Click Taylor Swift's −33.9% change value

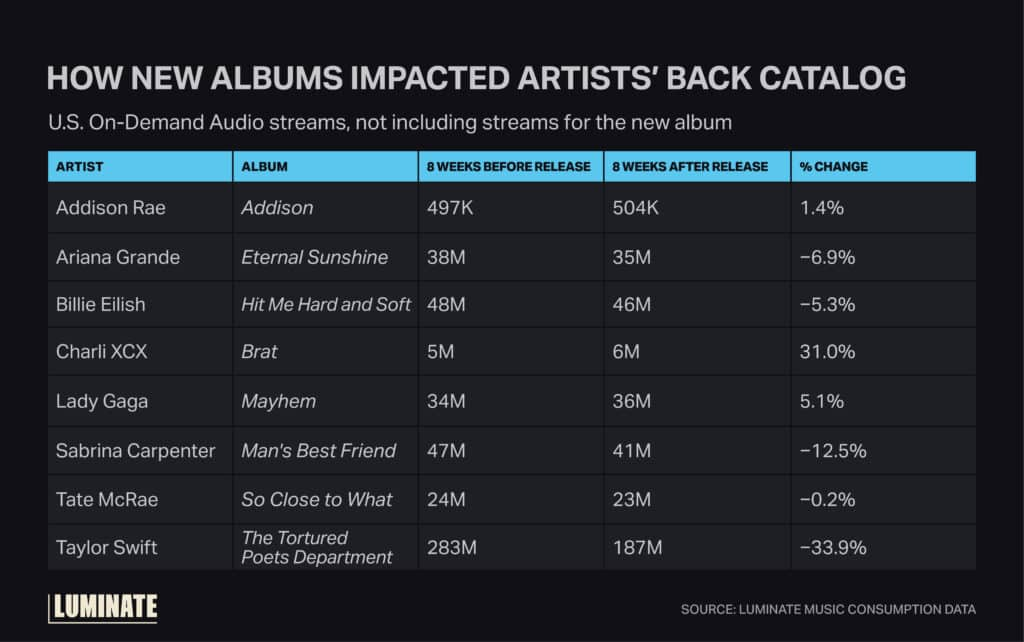point(832,547)
